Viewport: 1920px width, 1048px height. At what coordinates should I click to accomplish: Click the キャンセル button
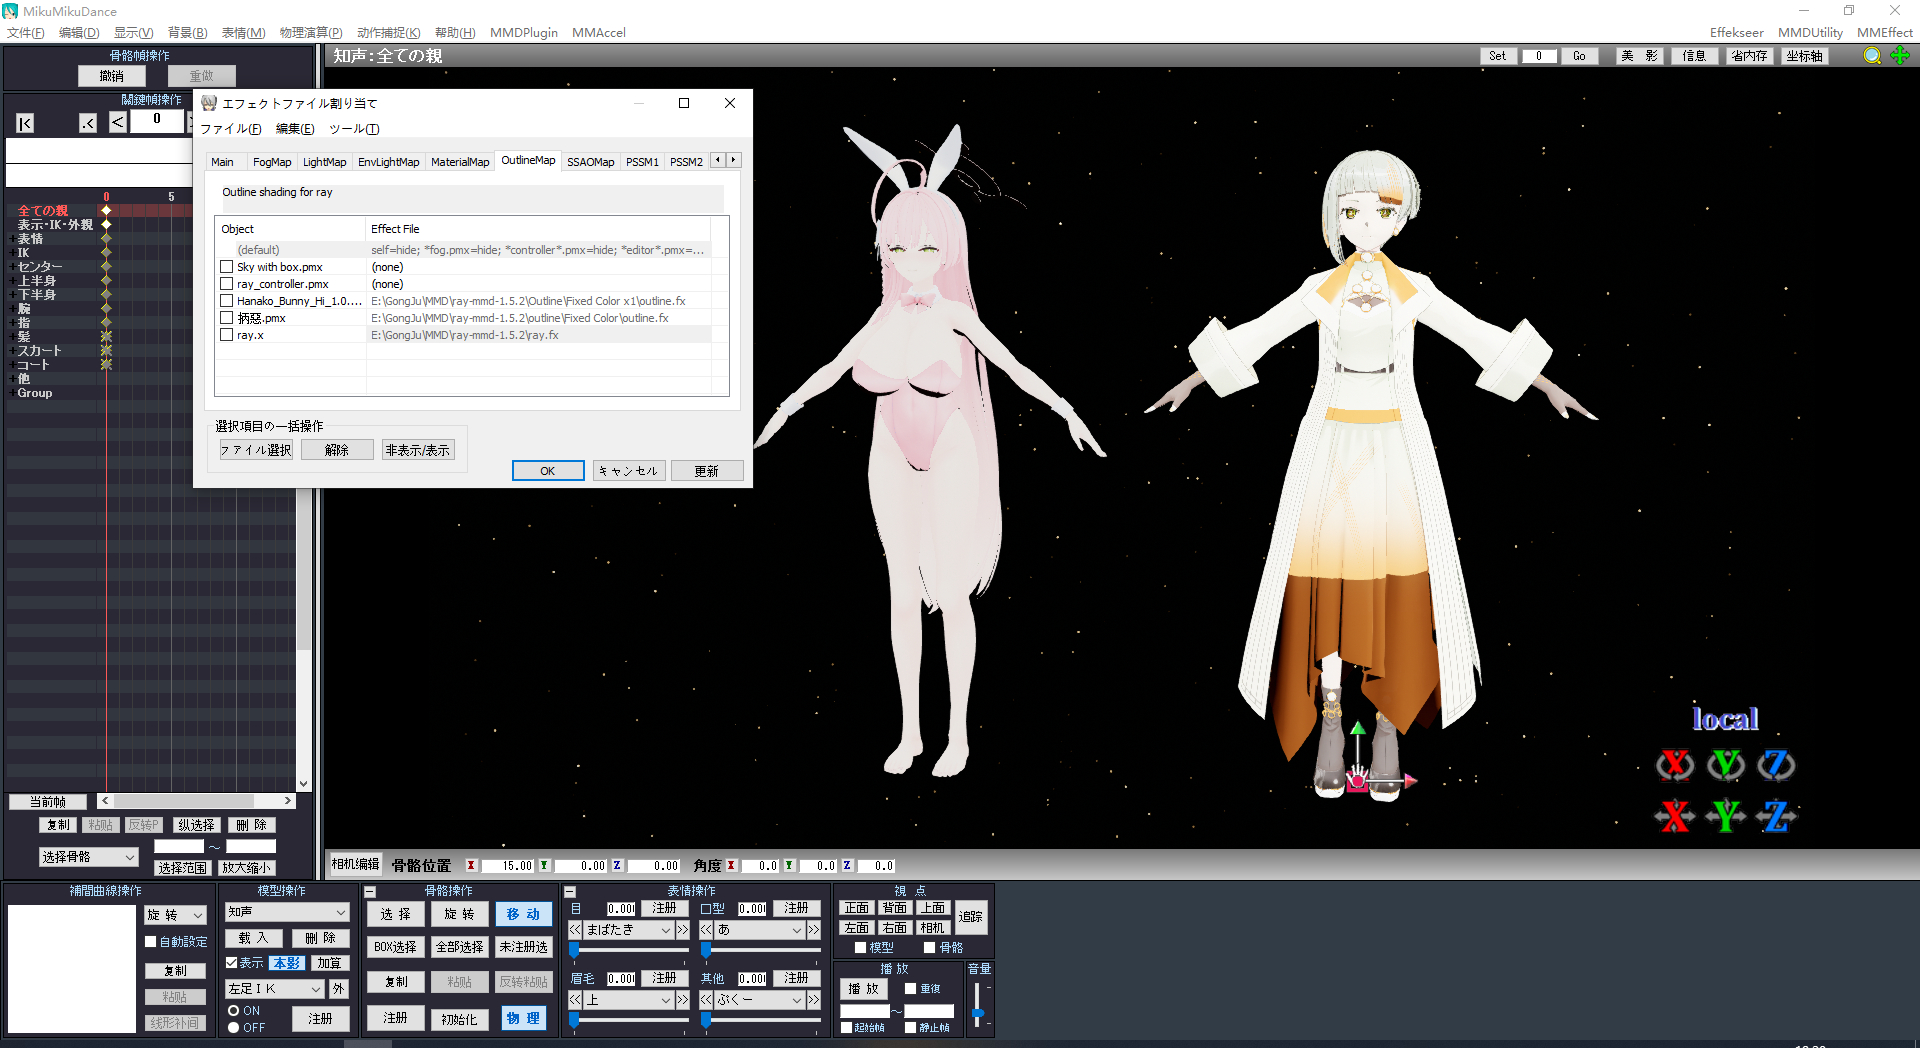[629, 471]
